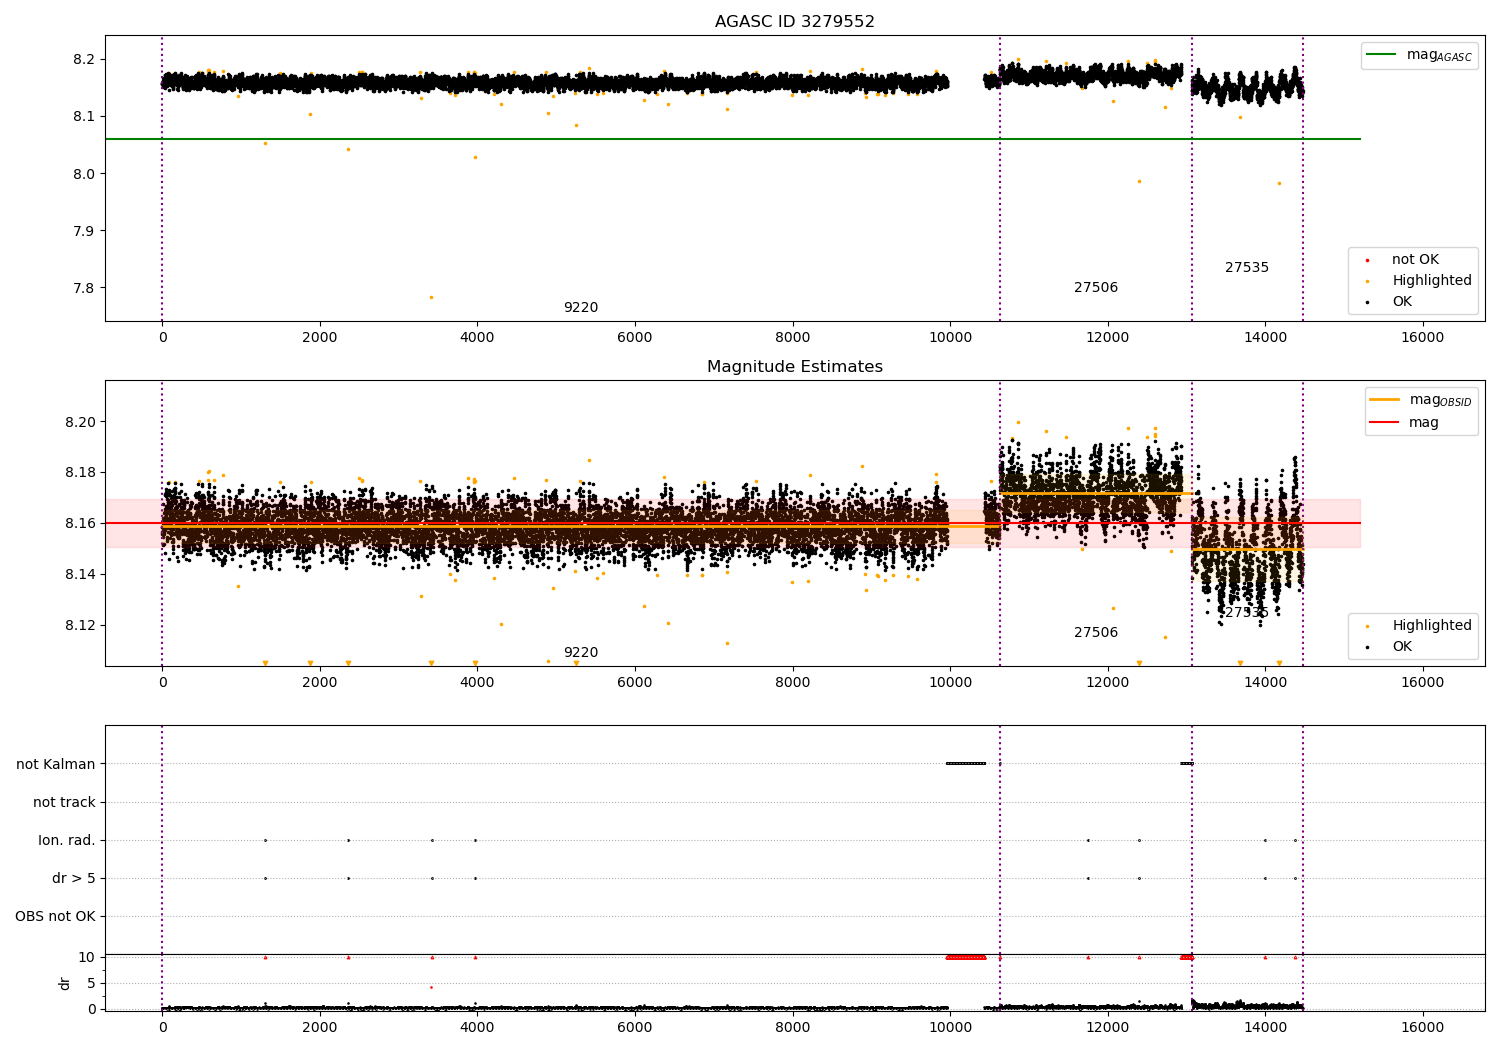The width and height of the screenshot is (1500, 1050).
Task: Select 'OK' legend entry in Magnitude Estimates plot
Action: 1402,646
